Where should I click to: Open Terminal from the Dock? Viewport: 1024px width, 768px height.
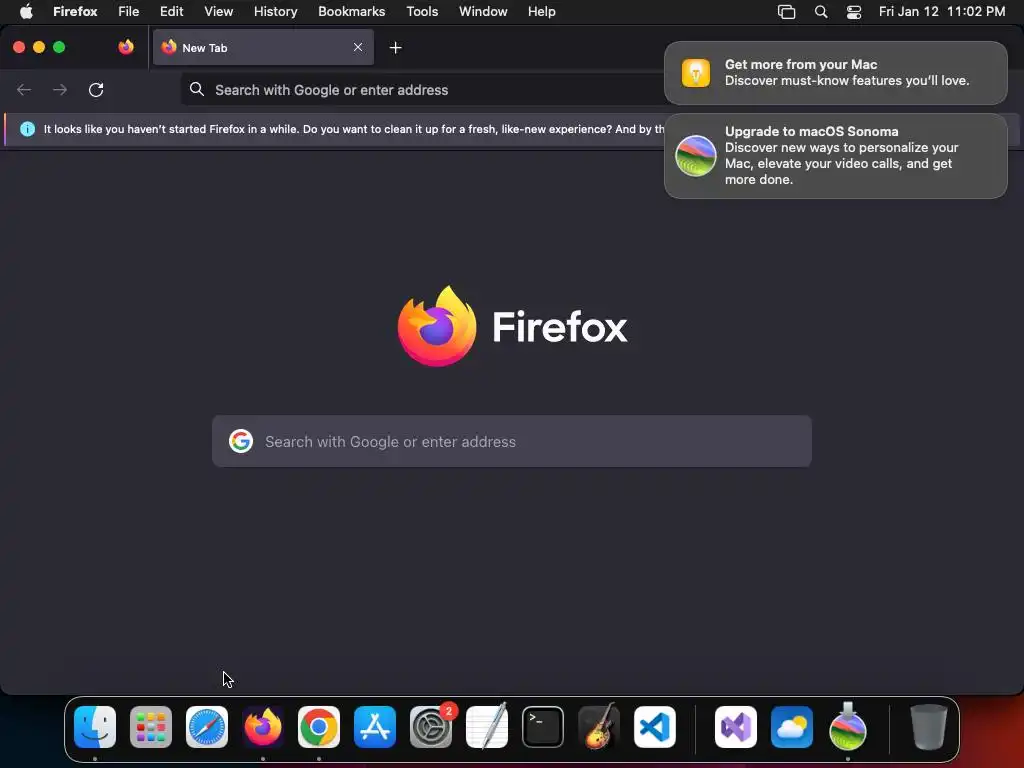point(543,727)
